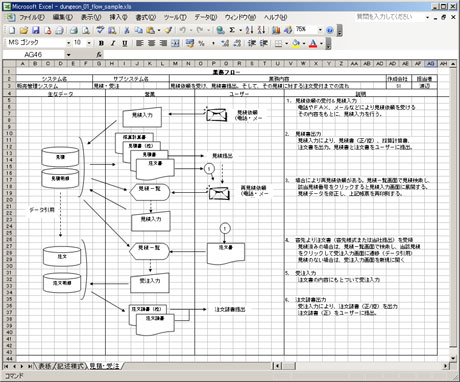Click the Insert Function fx button
Screen dimensions: 460x382
[99, 54]
